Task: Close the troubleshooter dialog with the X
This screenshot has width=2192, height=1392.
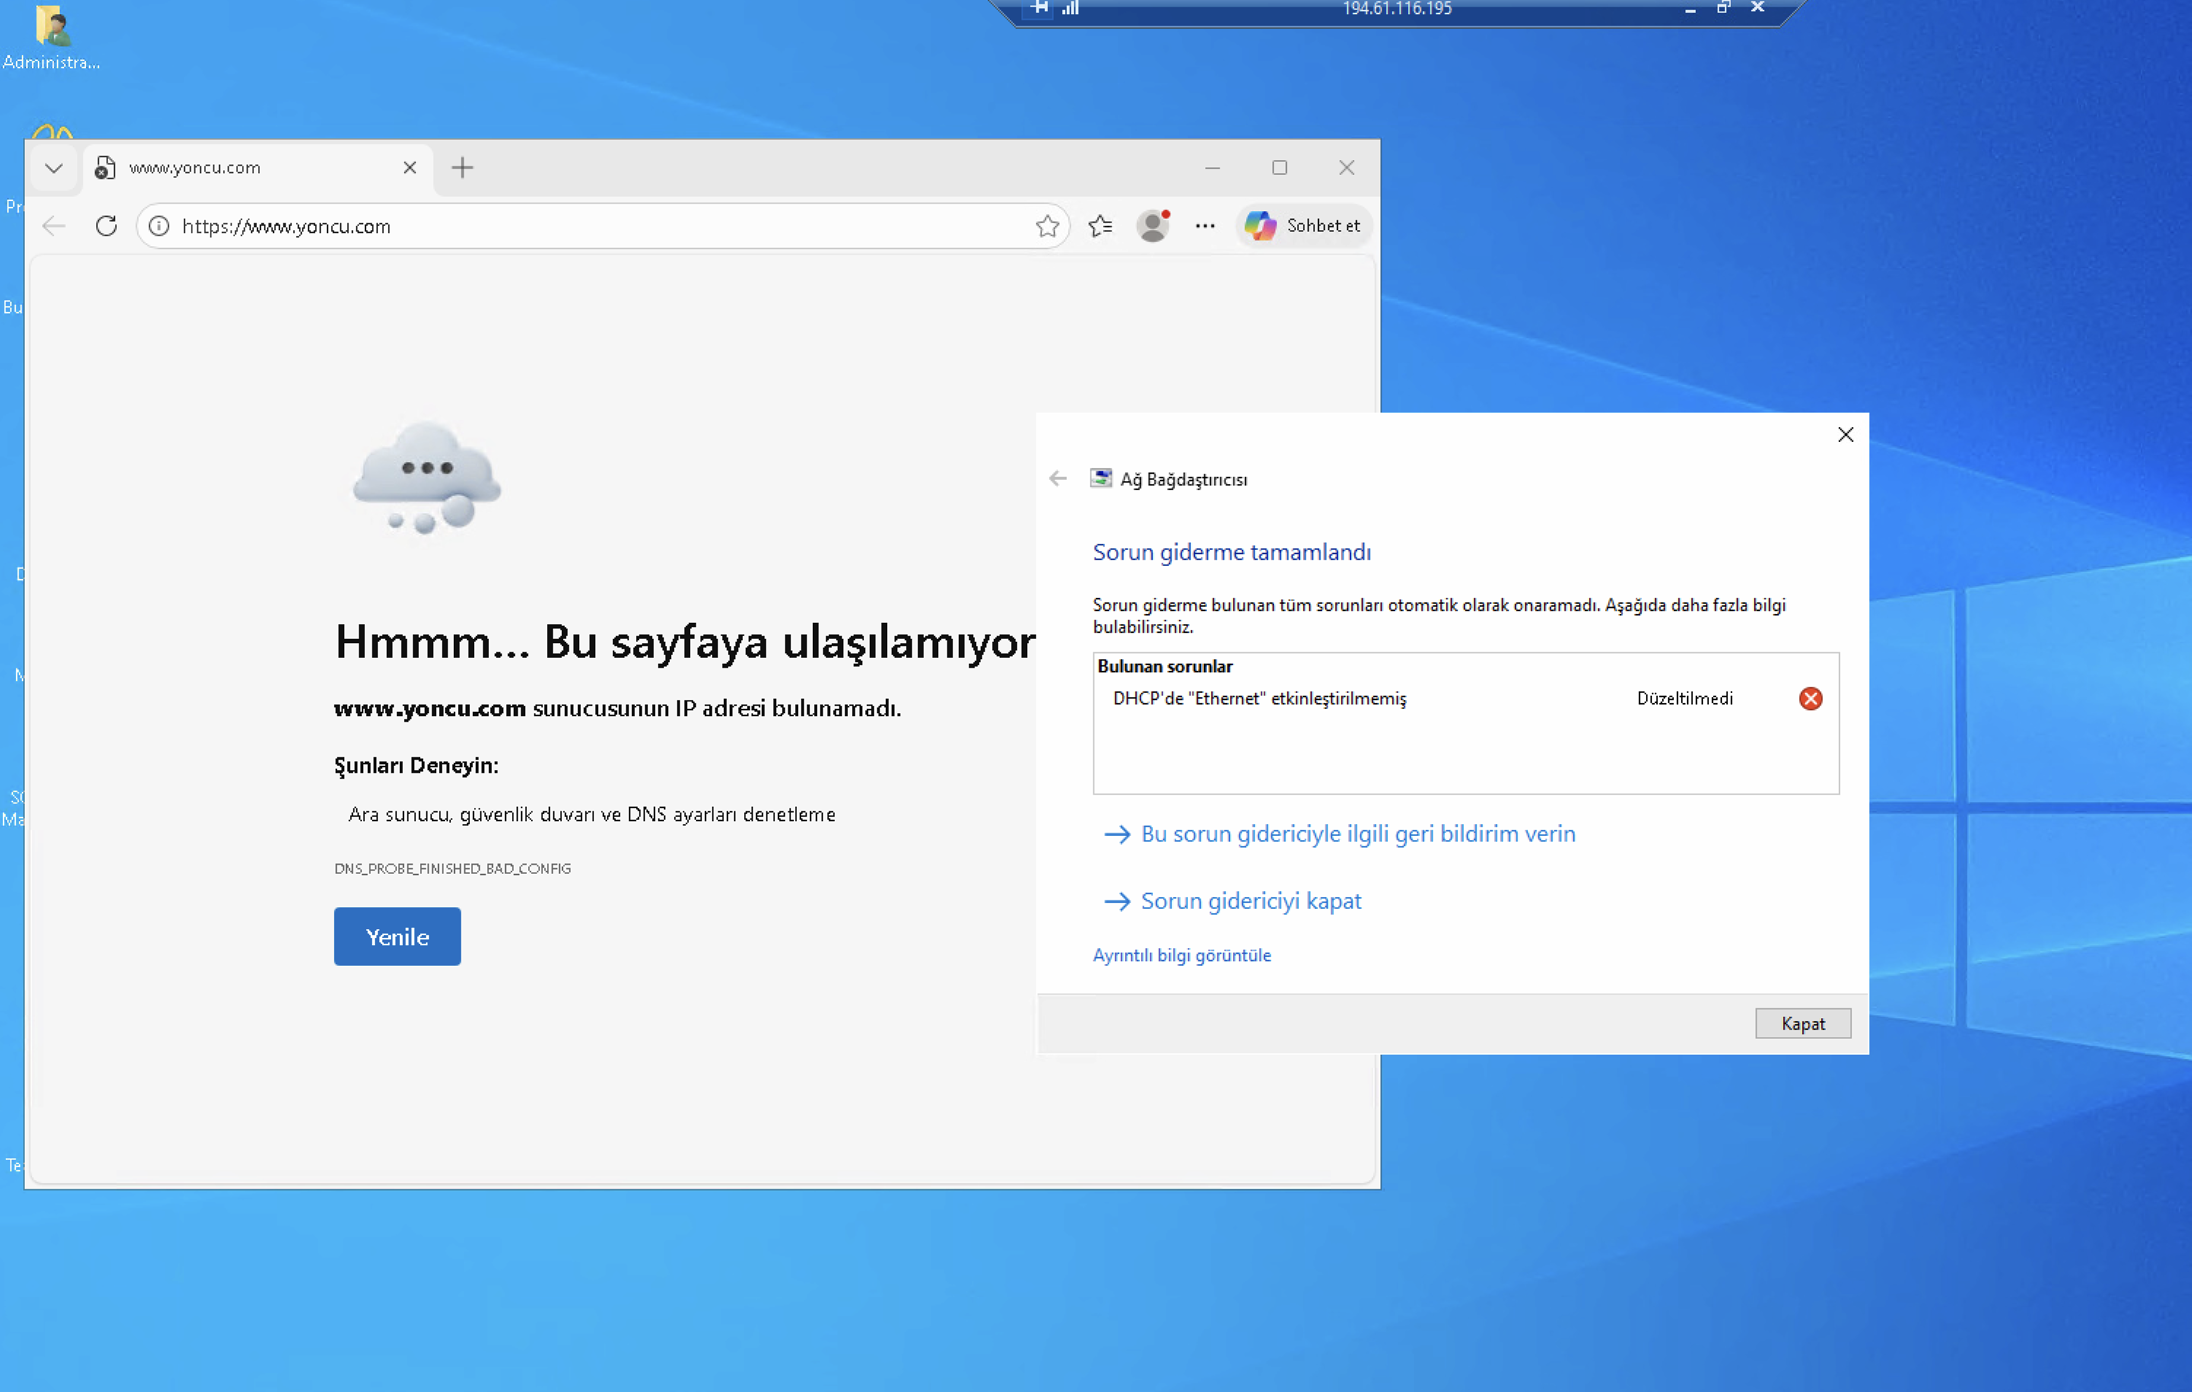Action: pyautogui.click(x=1845, y=435)
